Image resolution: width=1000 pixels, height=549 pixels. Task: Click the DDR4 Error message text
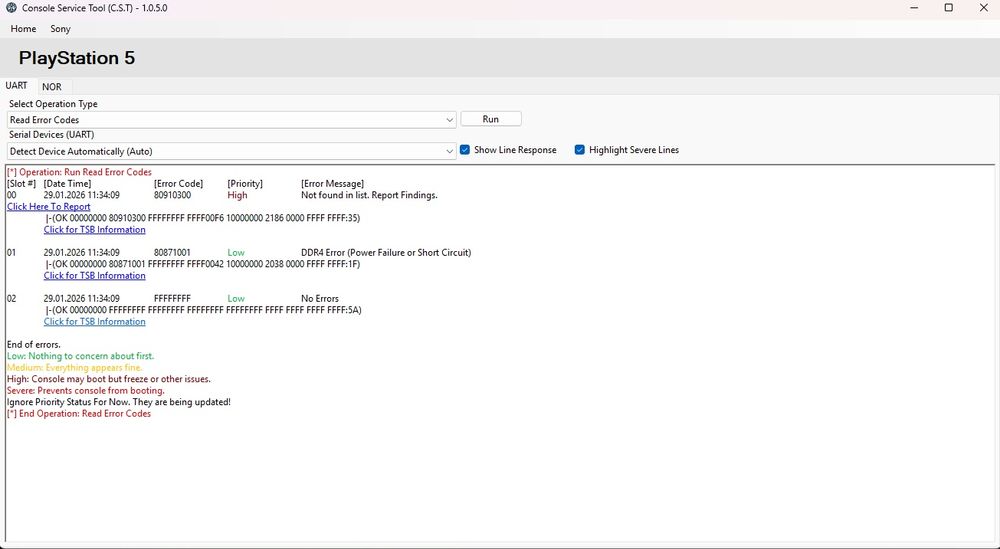pos(386,253)
